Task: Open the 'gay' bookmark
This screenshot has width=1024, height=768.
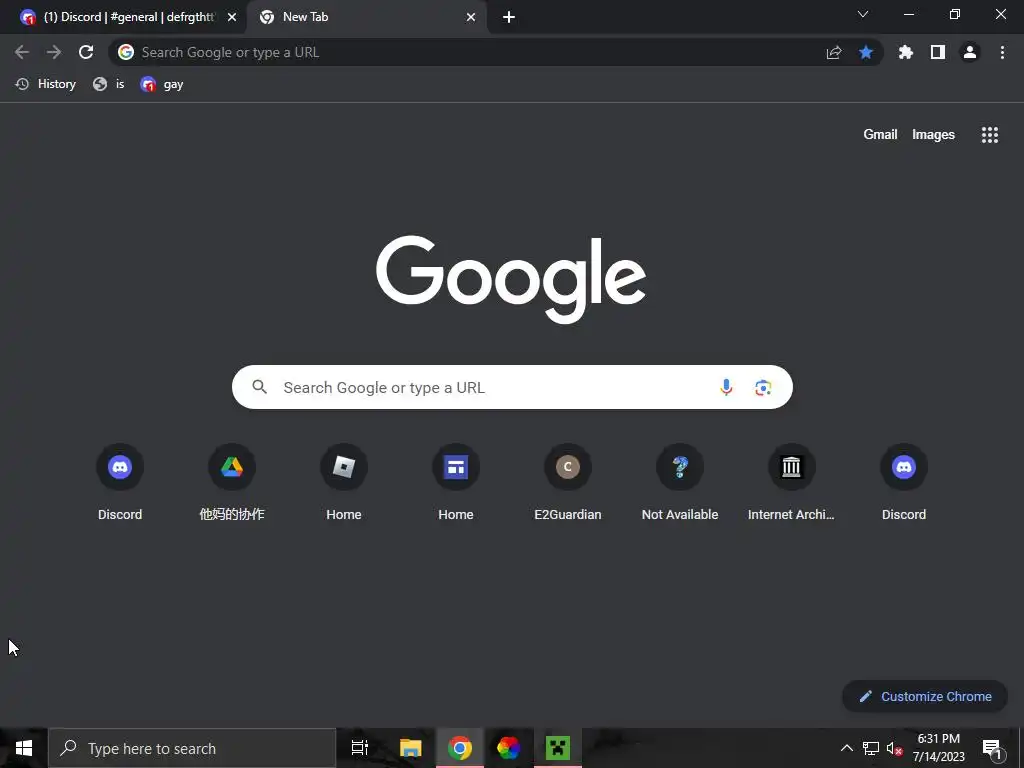Action: tap(161, 84)
